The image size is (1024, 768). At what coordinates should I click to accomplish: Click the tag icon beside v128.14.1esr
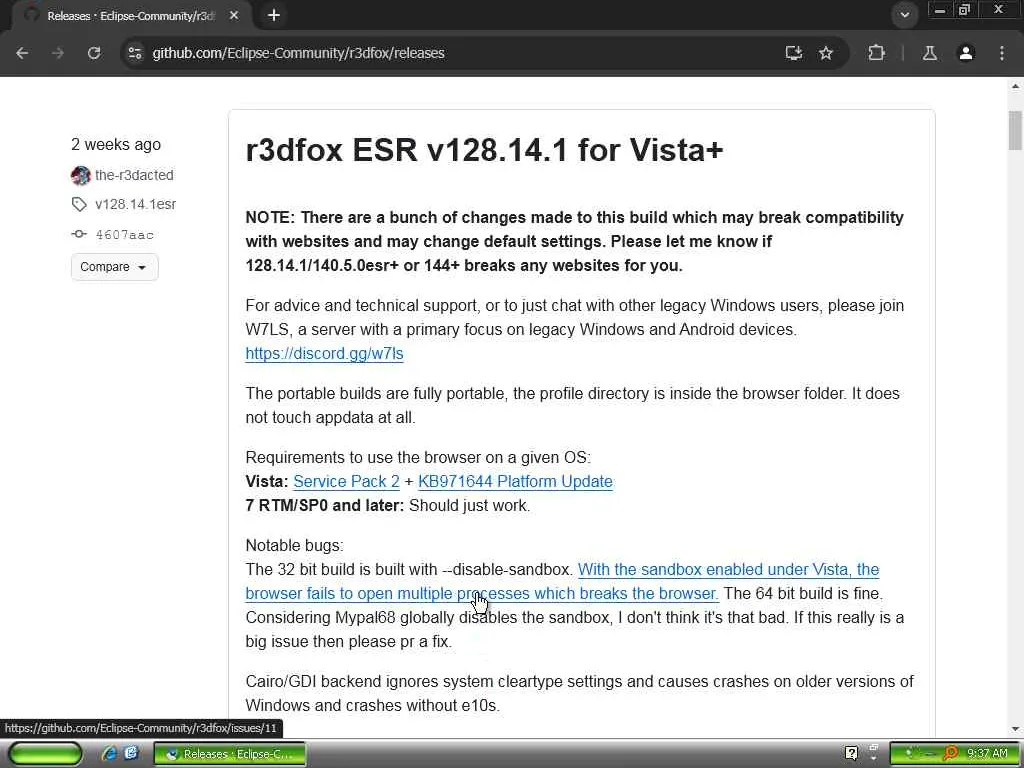coord(79,204)
